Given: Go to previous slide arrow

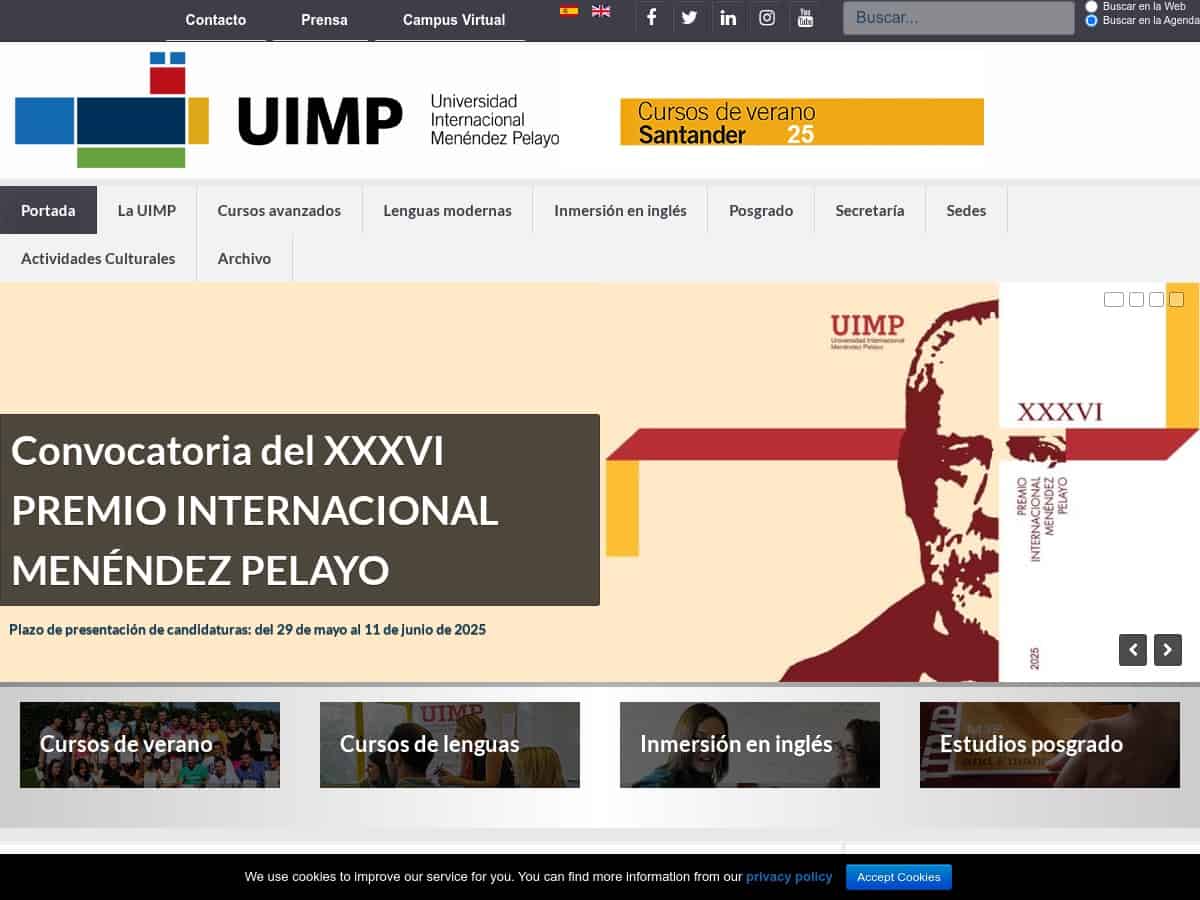Looking at the screenshot, I should tap(1133, 650).
